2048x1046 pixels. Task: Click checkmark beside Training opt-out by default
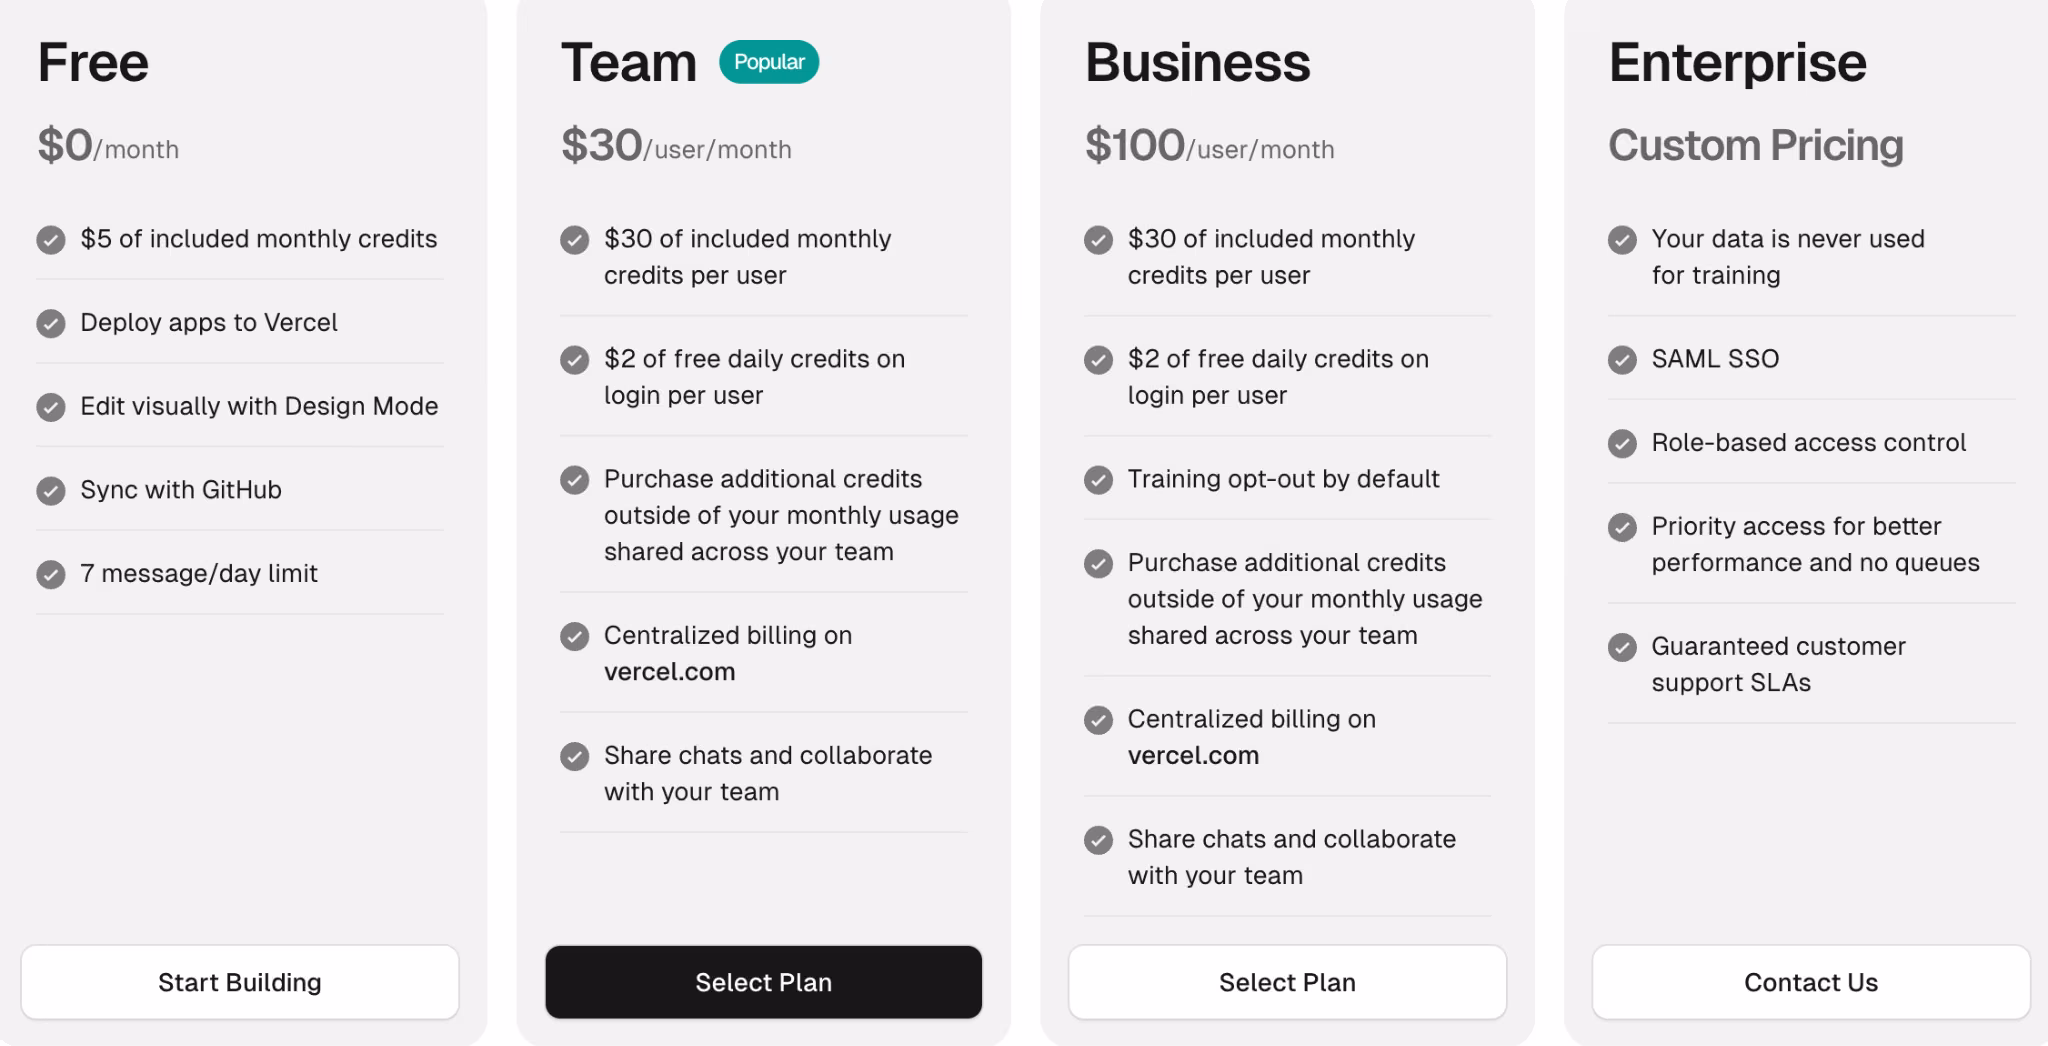coord(1098,480)
